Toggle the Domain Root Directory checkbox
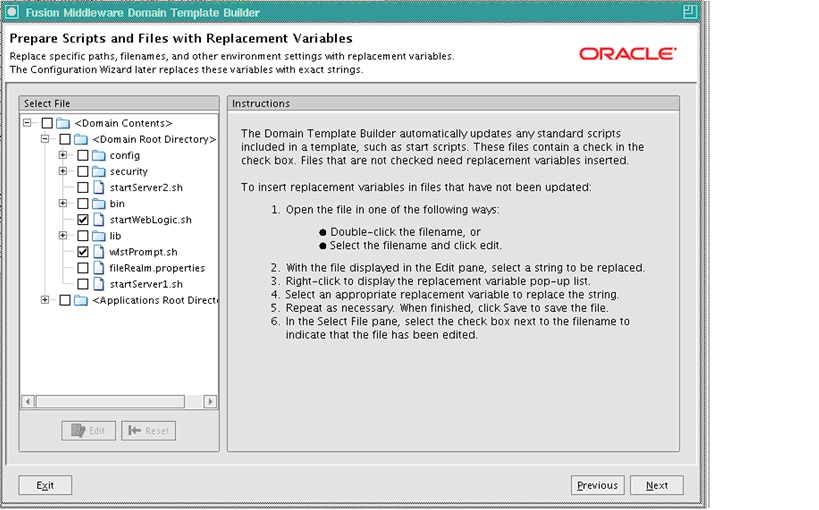819x510 pixels. (x=65, y=140)
